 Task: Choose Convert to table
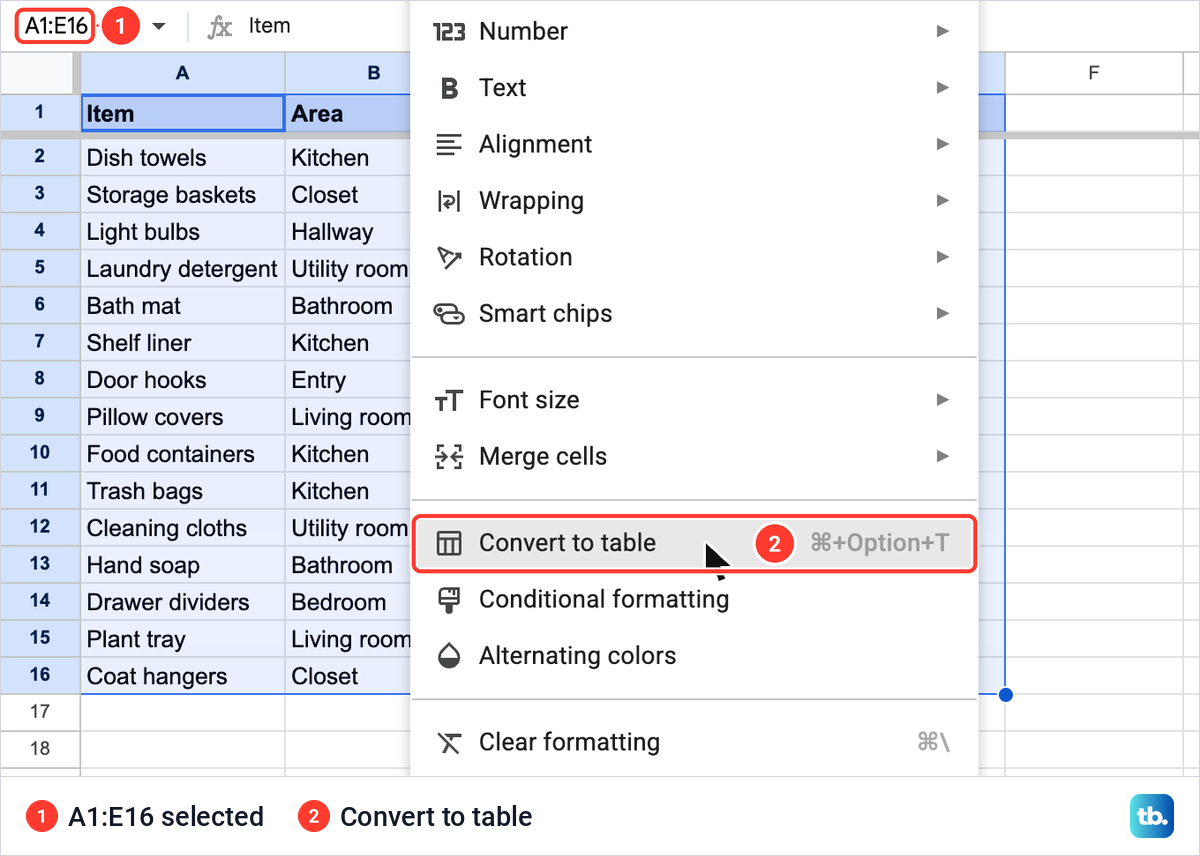(694, 543)
